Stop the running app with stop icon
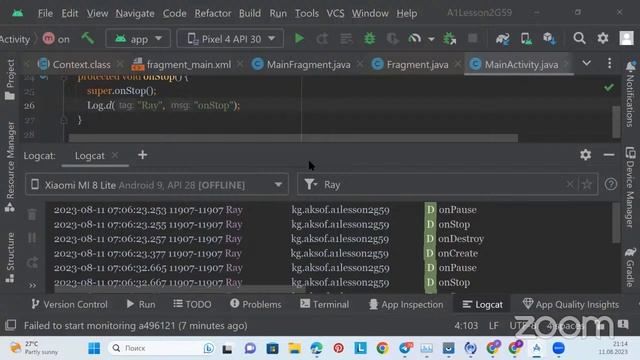Viewport: 640px width, 360px height. pos(473,38)
